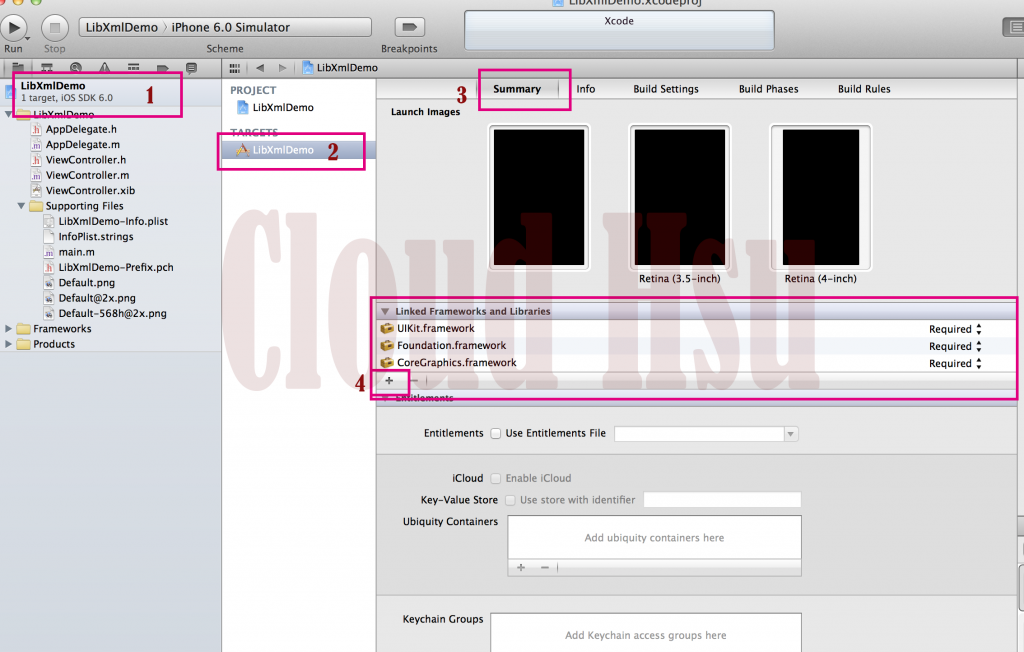Select InfoPlist.strings file
1024x652 pixels.
pyautogui.click(x=95, y=236)
